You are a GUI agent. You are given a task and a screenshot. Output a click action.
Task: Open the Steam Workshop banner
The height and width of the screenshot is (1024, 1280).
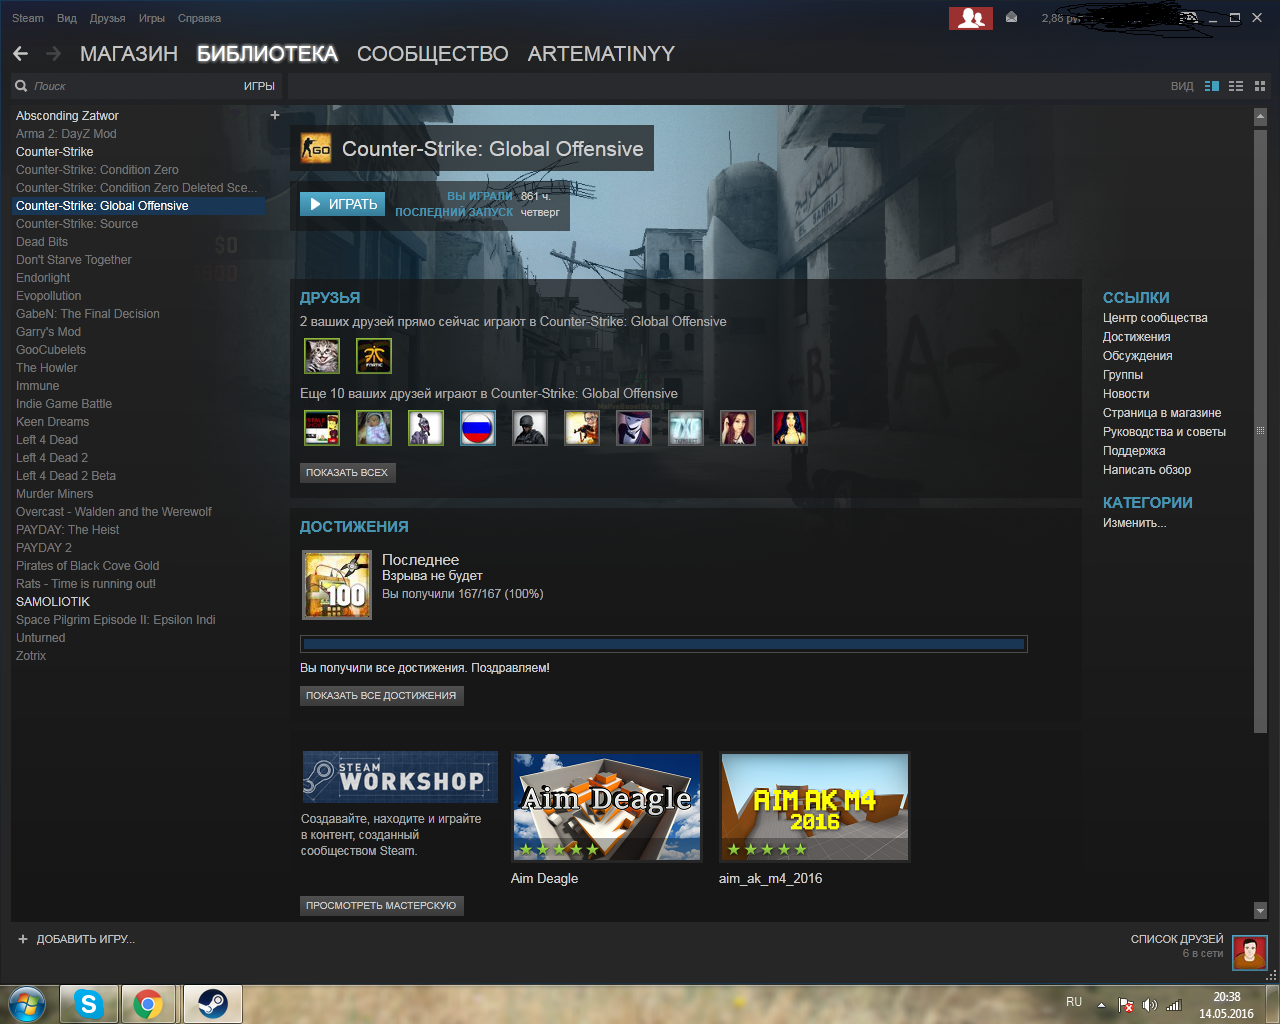pyautogui.click(x=400, y=777)
